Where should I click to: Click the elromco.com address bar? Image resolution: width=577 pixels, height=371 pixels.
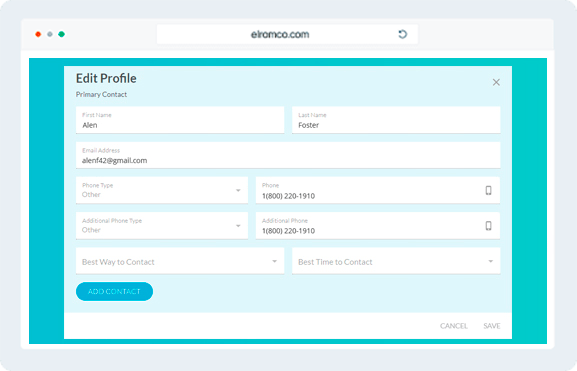[x=287, y=35]
